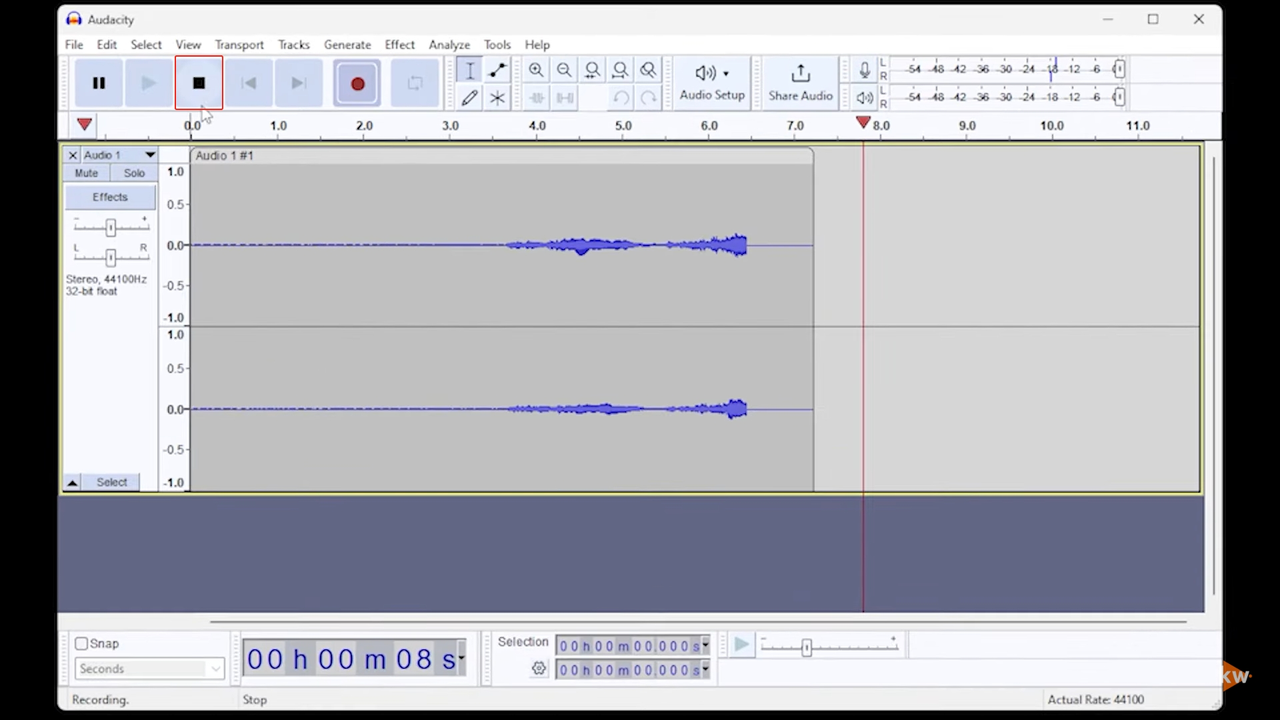
Task: Open Effects for Audio 1 track
Action: [110, 197]
